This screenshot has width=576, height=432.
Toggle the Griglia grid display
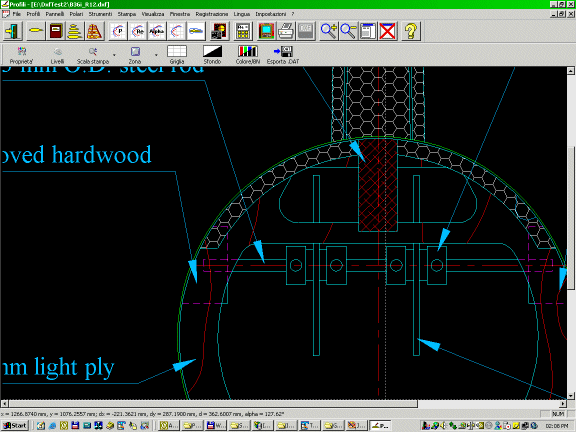click(177, 55)
